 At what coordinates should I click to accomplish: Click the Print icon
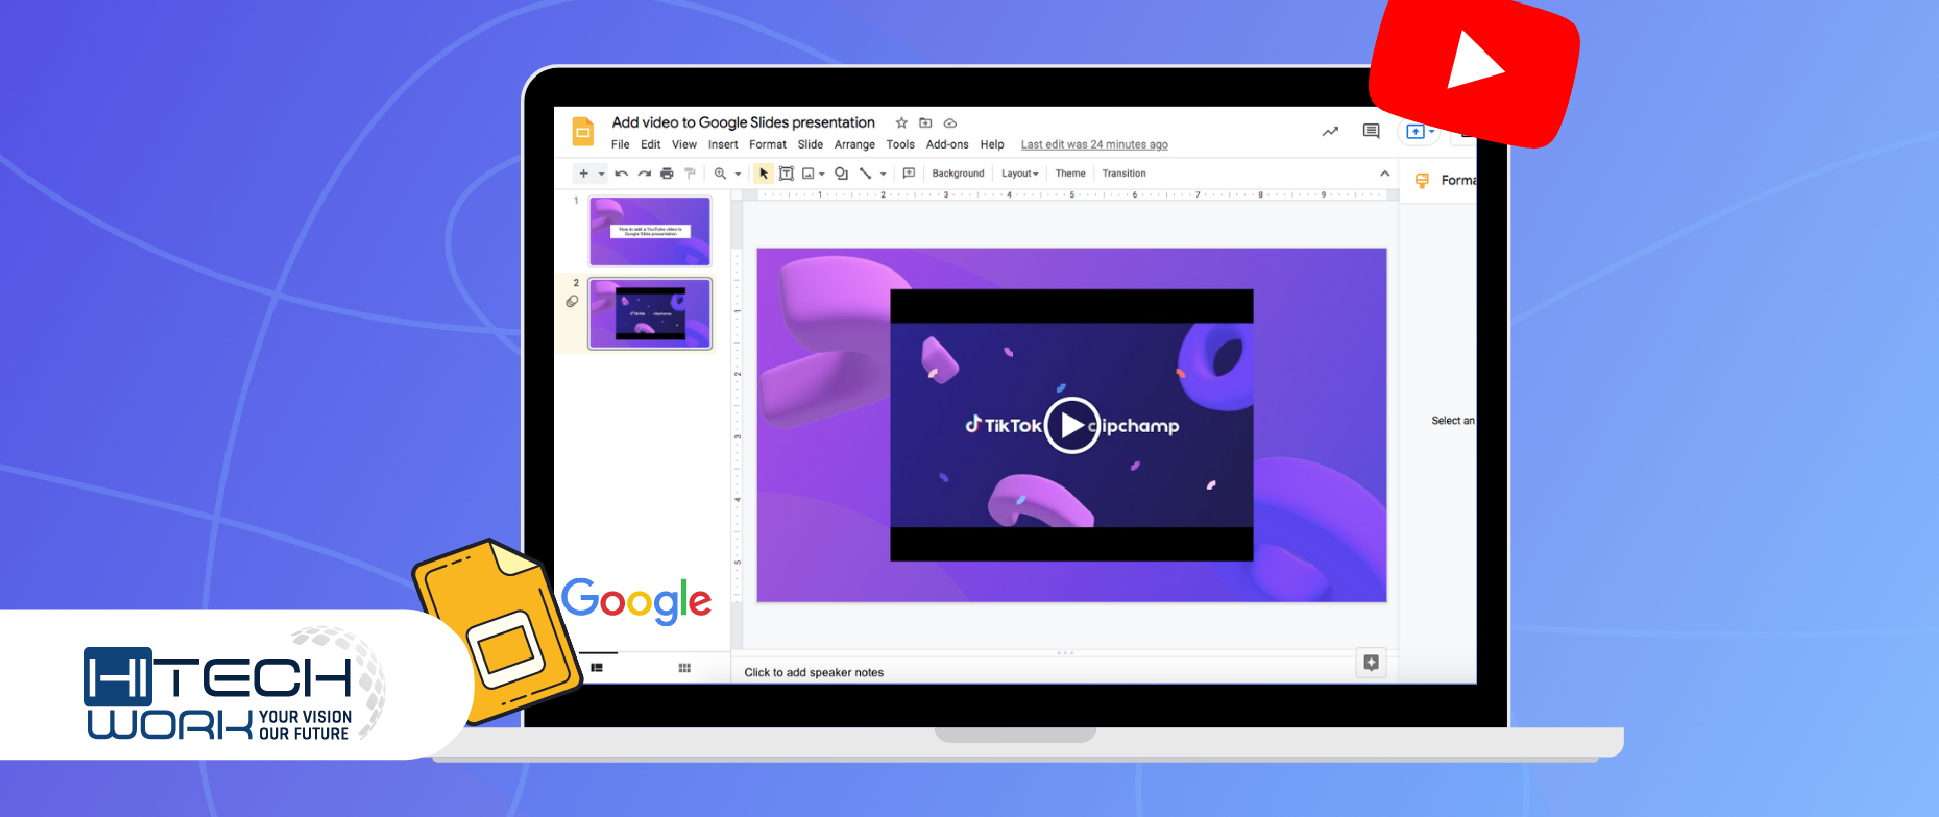667,173
